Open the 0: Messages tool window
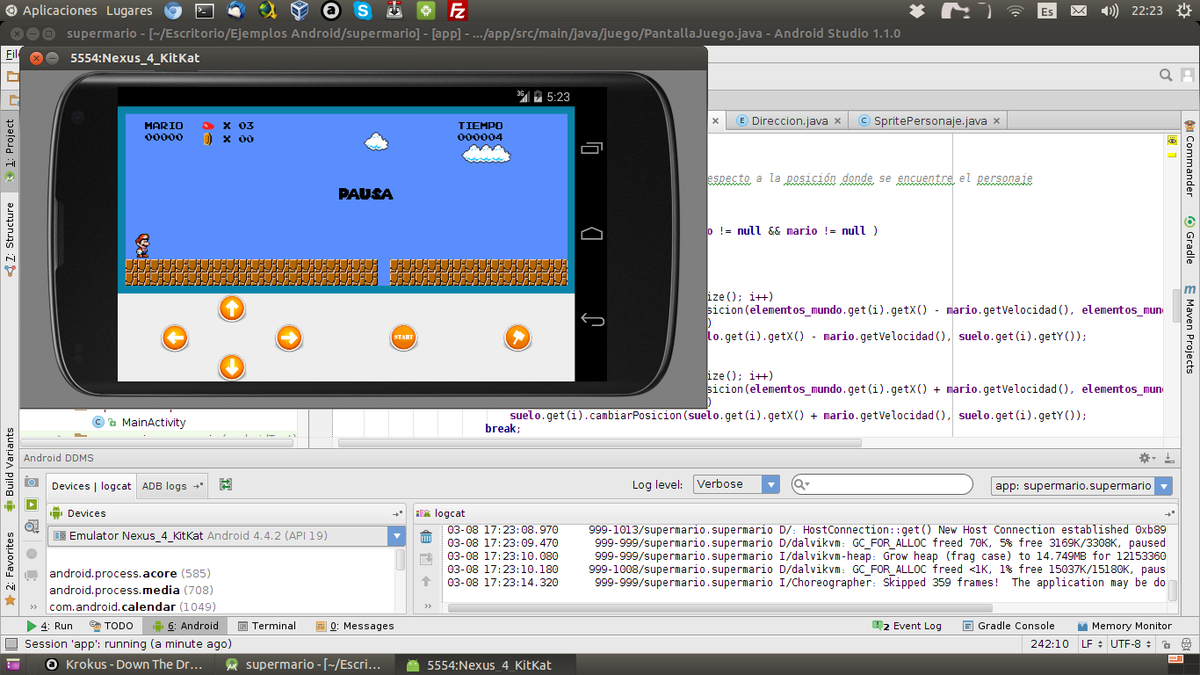Viewport: 1200px width, 675px height. [354, 626]
